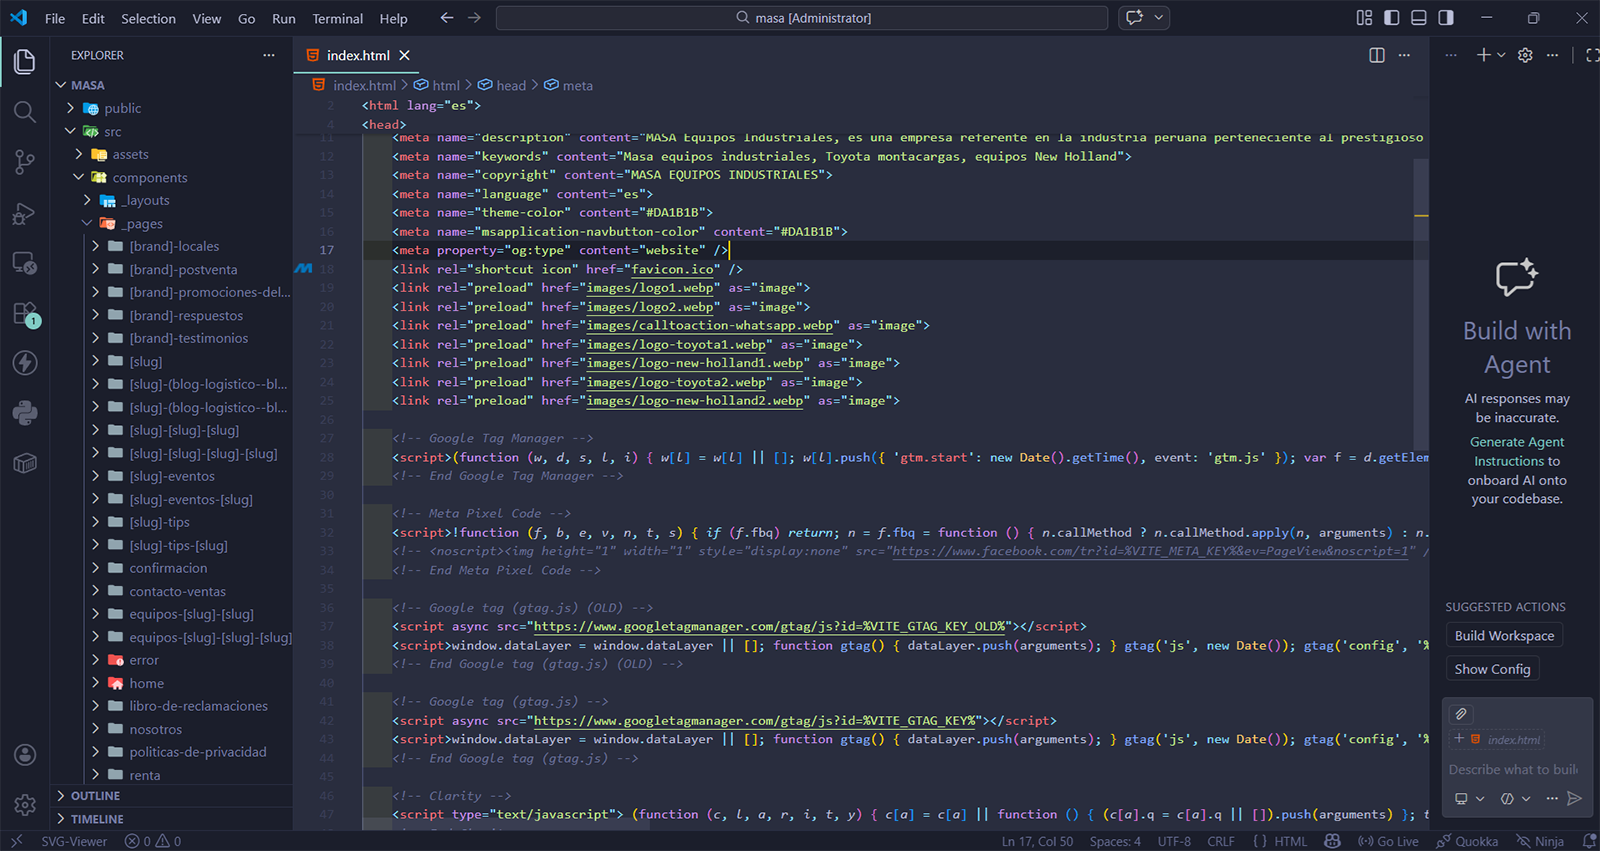Open the Selection menu

click(x=148, y=18)
